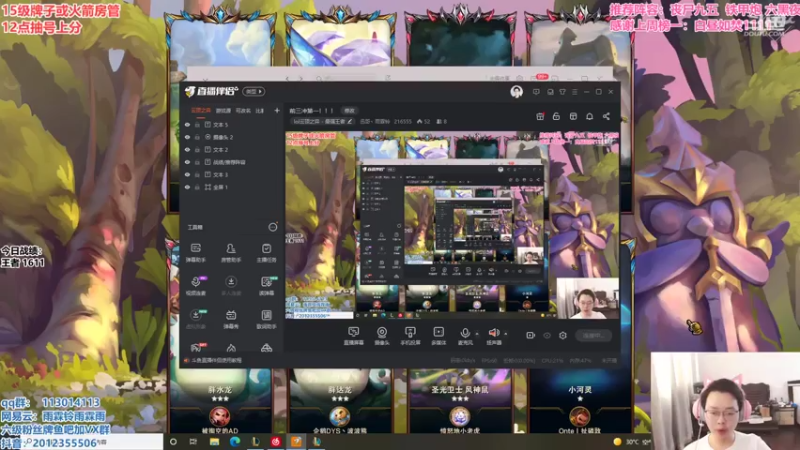
Task: Open the feedback icon in title bar
Action: tap(550, 92)
